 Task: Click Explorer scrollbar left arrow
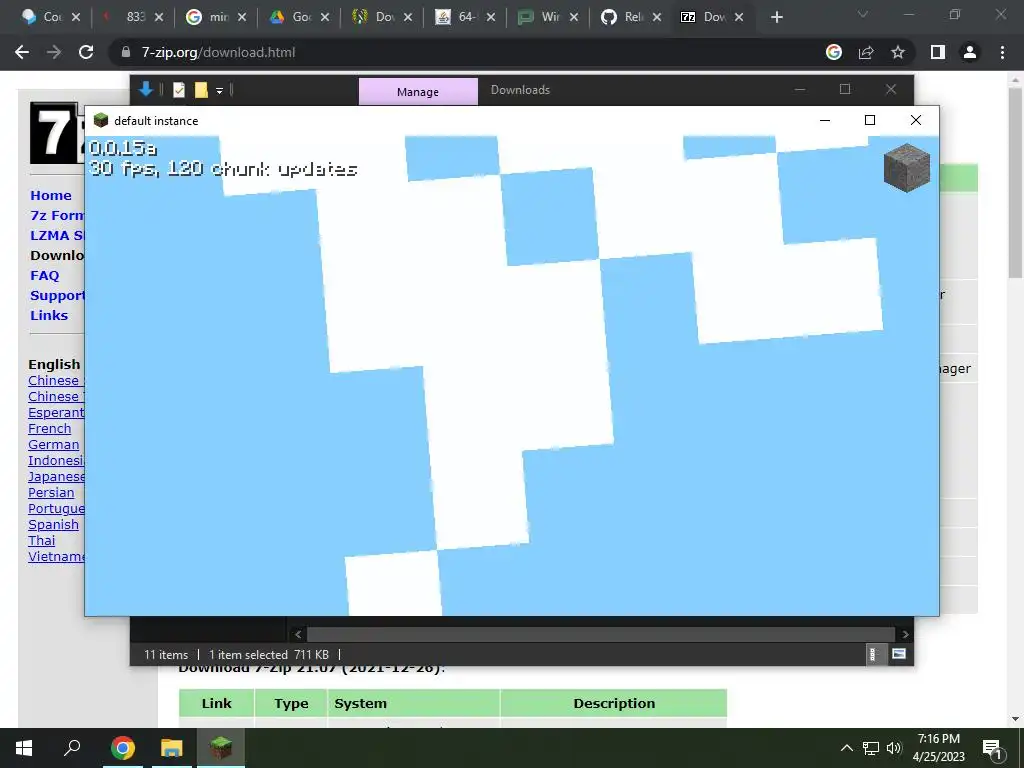(x=298, y=634)
